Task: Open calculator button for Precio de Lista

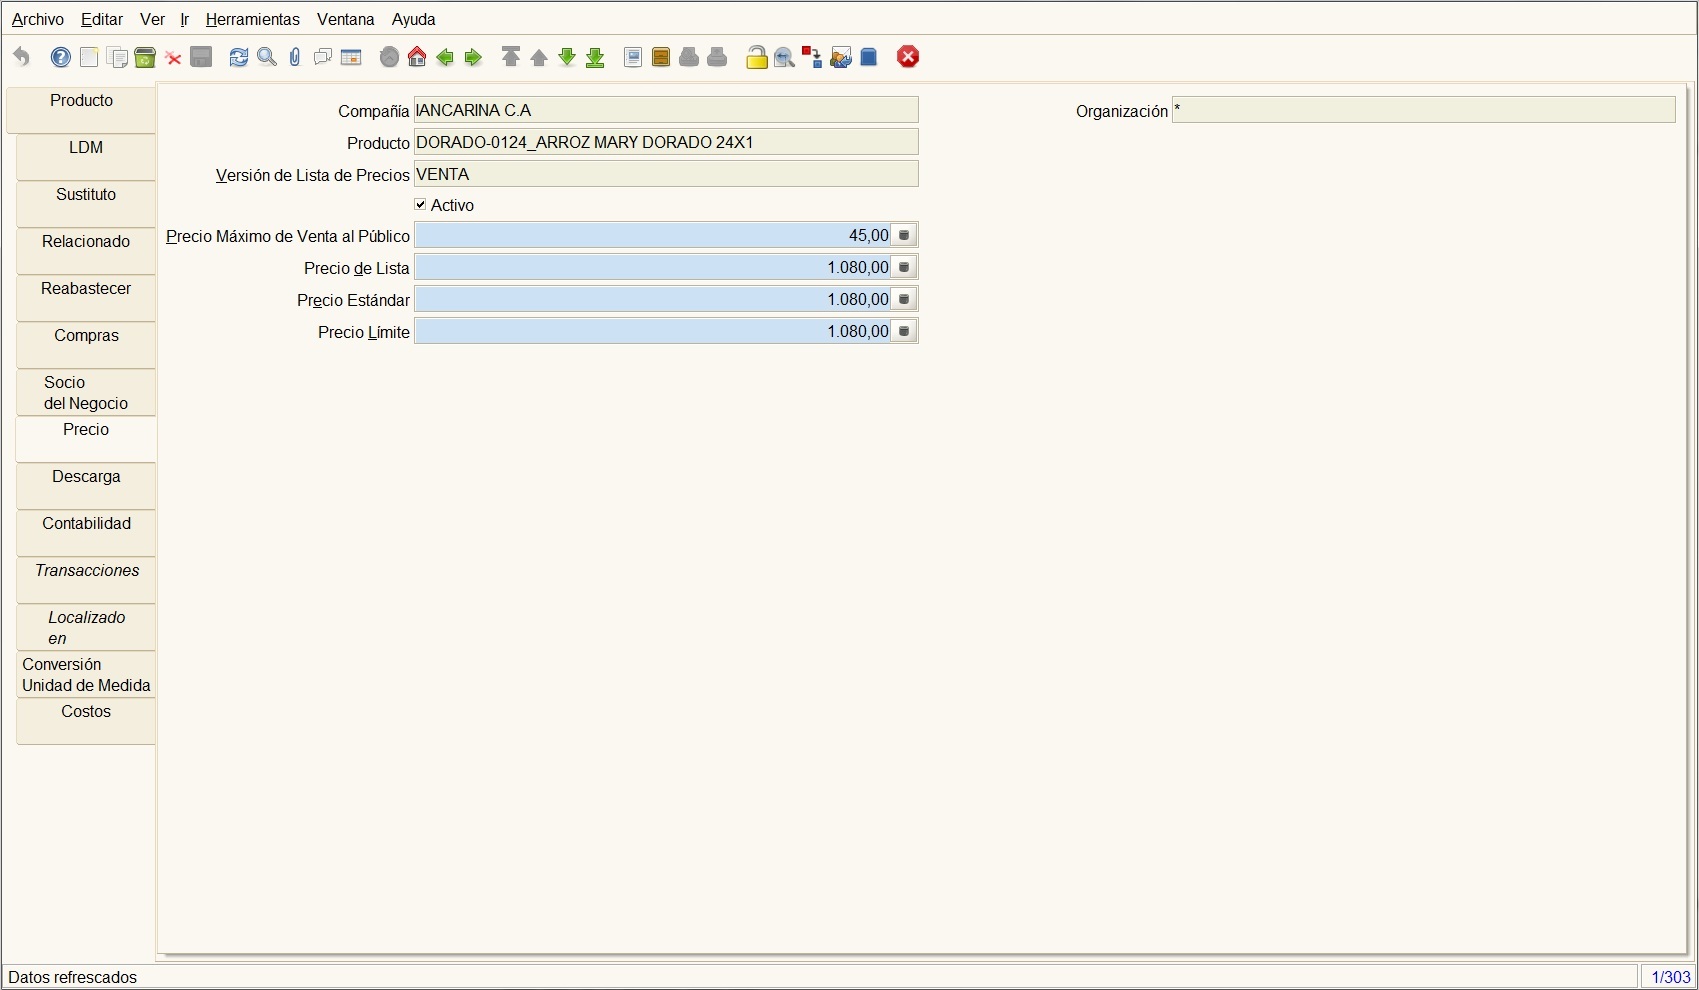Action: click(904, 267)
